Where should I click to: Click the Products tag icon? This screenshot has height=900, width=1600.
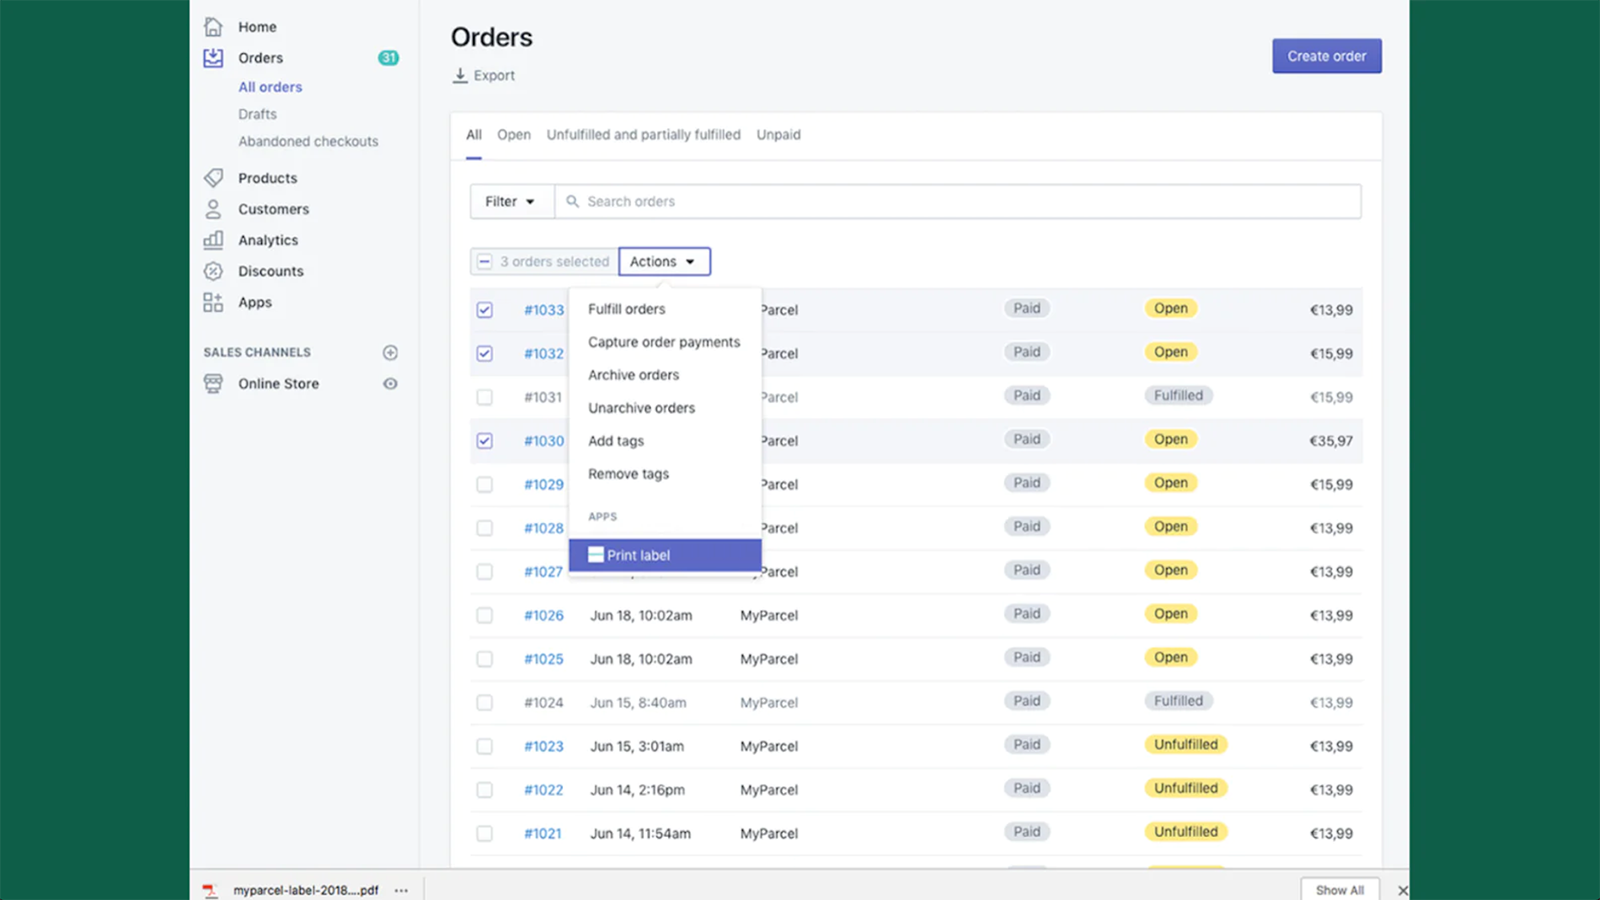point(213,178)
